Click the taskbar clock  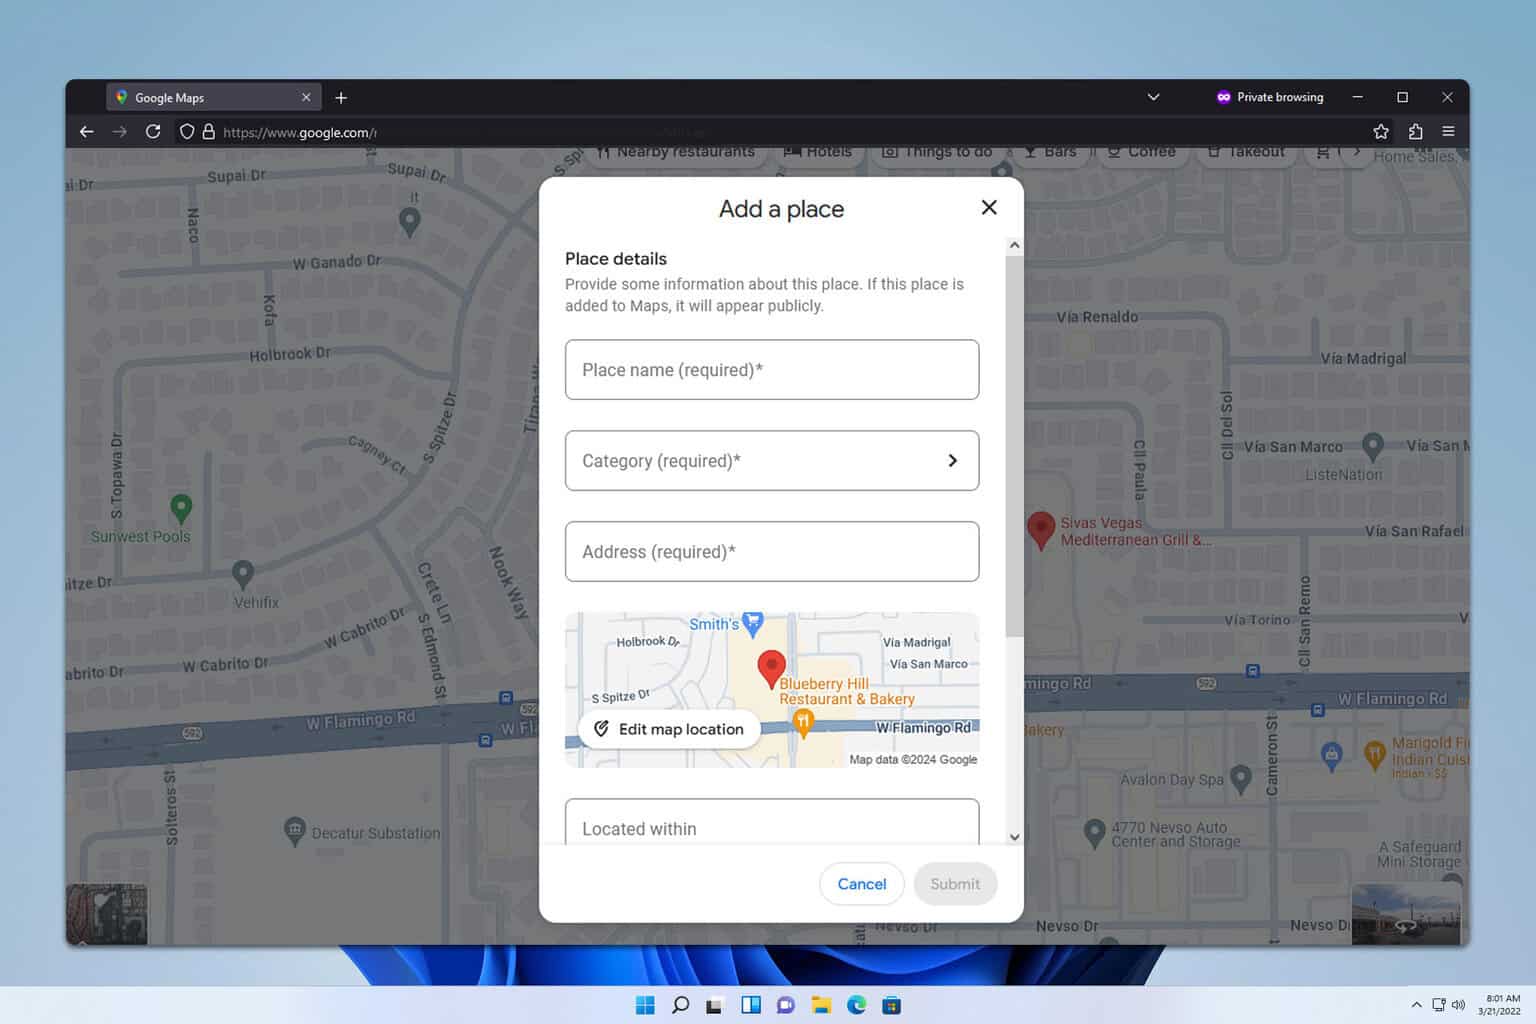(x=1502, y=1005)
